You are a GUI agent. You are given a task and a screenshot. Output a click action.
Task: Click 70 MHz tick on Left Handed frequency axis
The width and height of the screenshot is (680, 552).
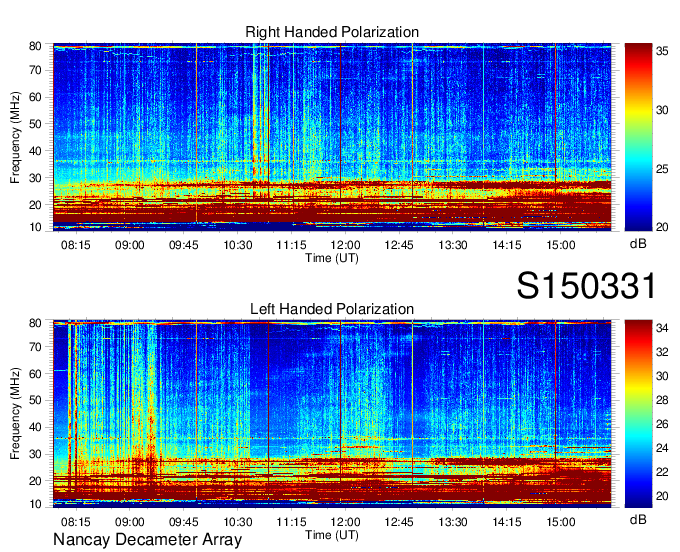tap(35, 347)
